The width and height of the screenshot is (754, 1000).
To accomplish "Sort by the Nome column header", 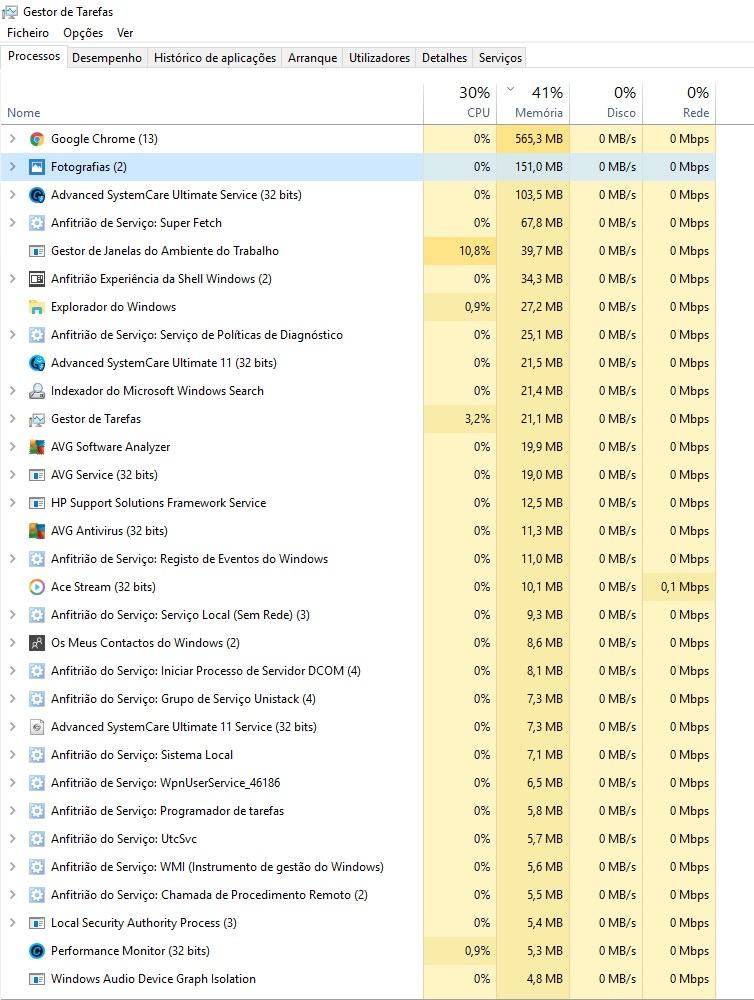I will point(24,113).
